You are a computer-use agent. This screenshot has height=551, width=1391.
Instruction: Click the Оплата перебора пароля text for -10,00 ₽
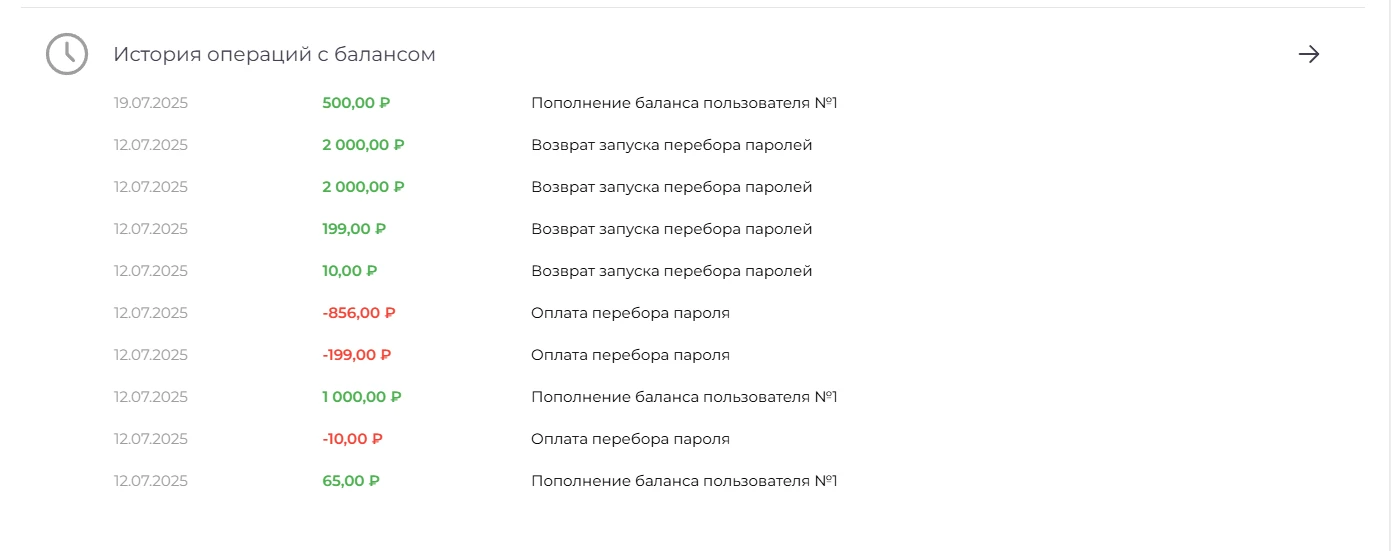(630, 439)
